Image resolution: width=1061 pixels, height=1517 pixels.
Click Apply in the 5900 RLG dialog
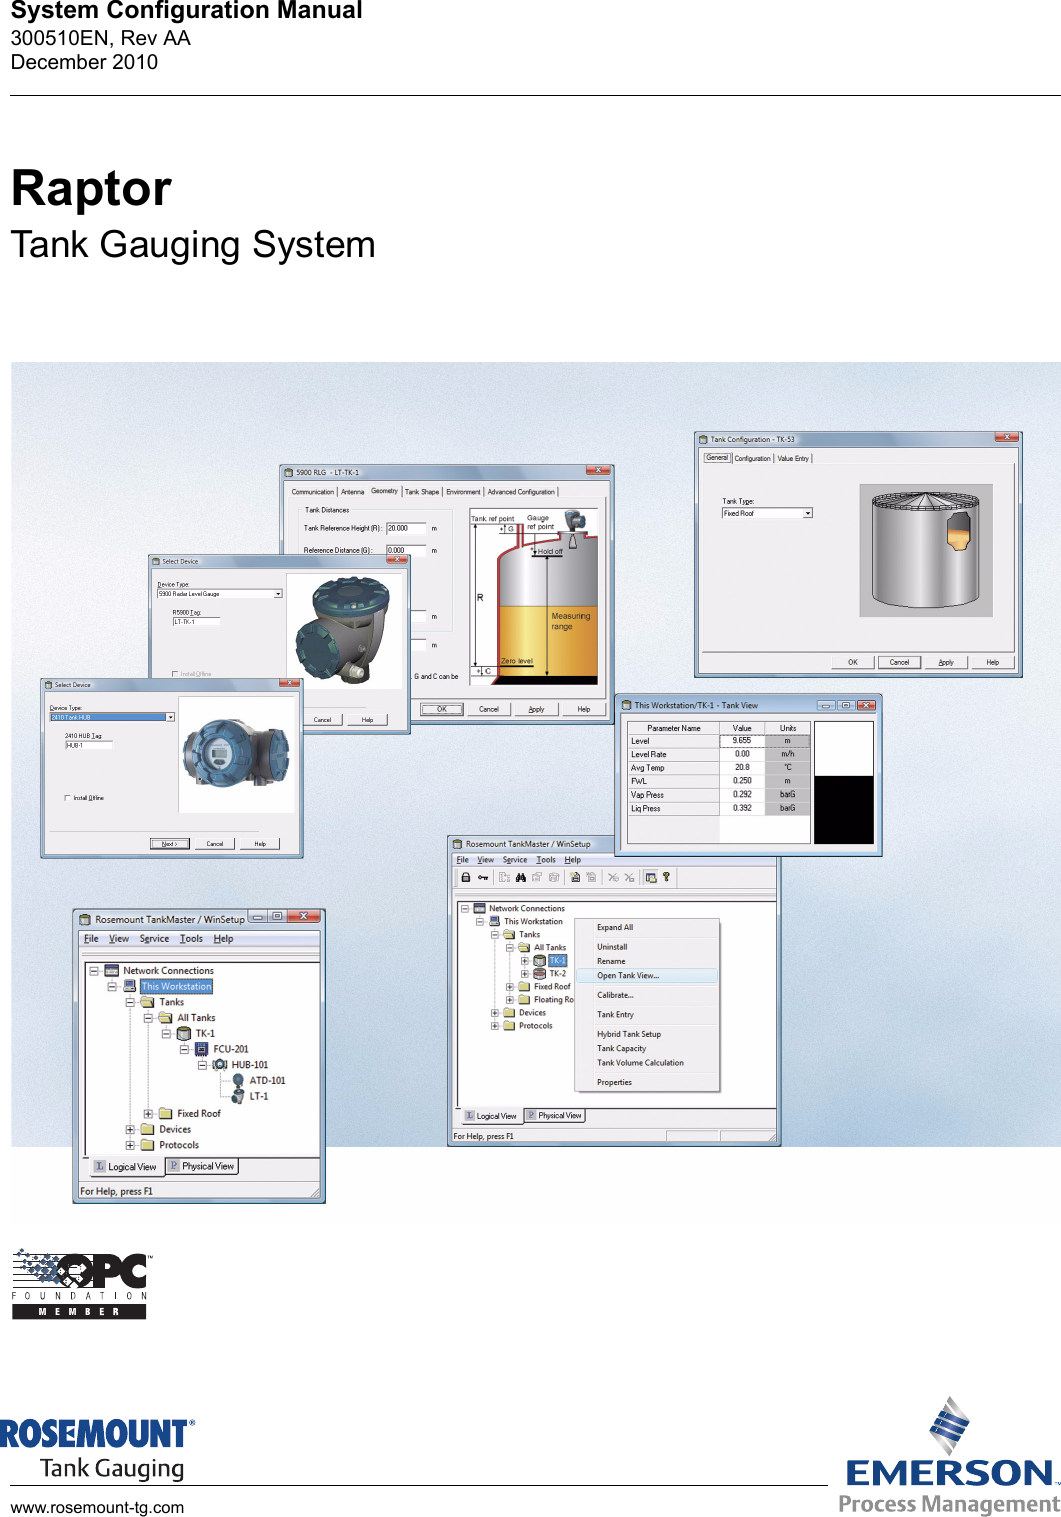(536, 709)
